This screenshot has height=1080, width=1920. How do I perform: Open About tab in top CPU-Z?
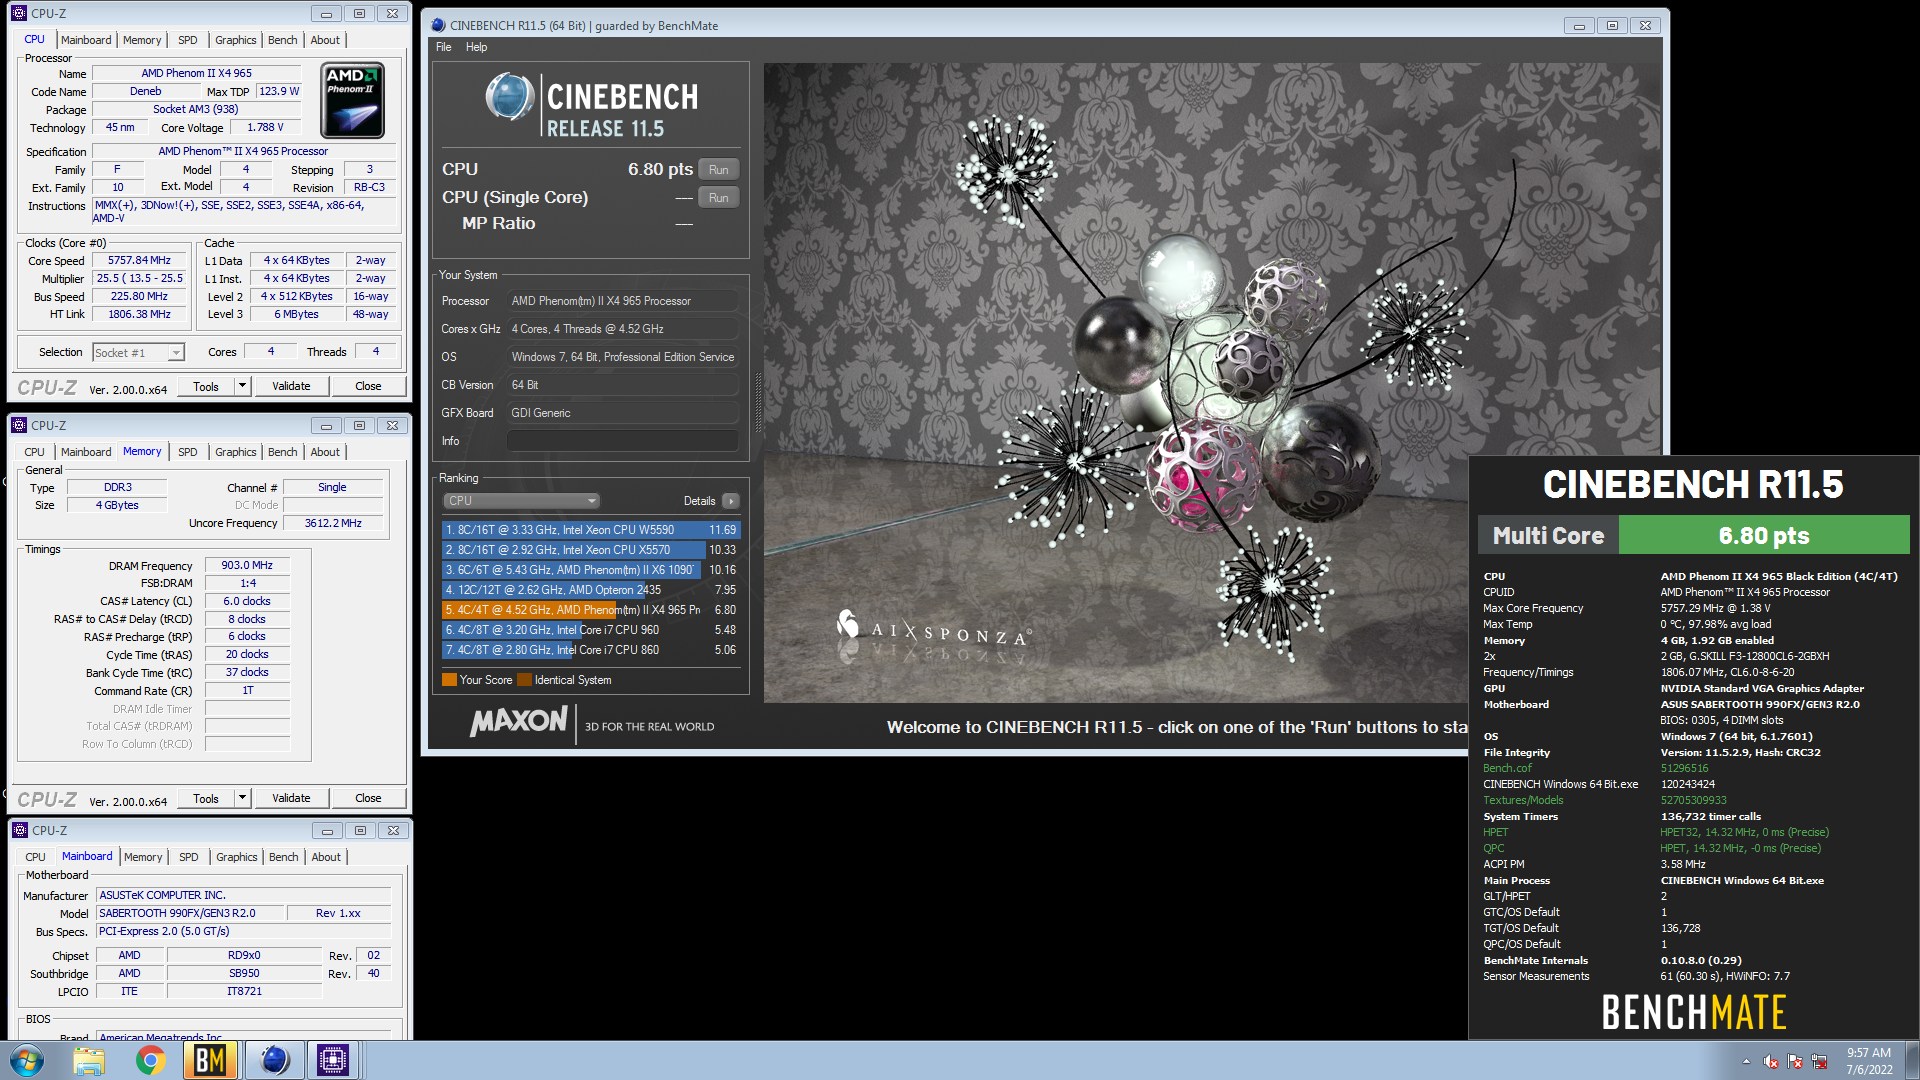click(325, 40)
